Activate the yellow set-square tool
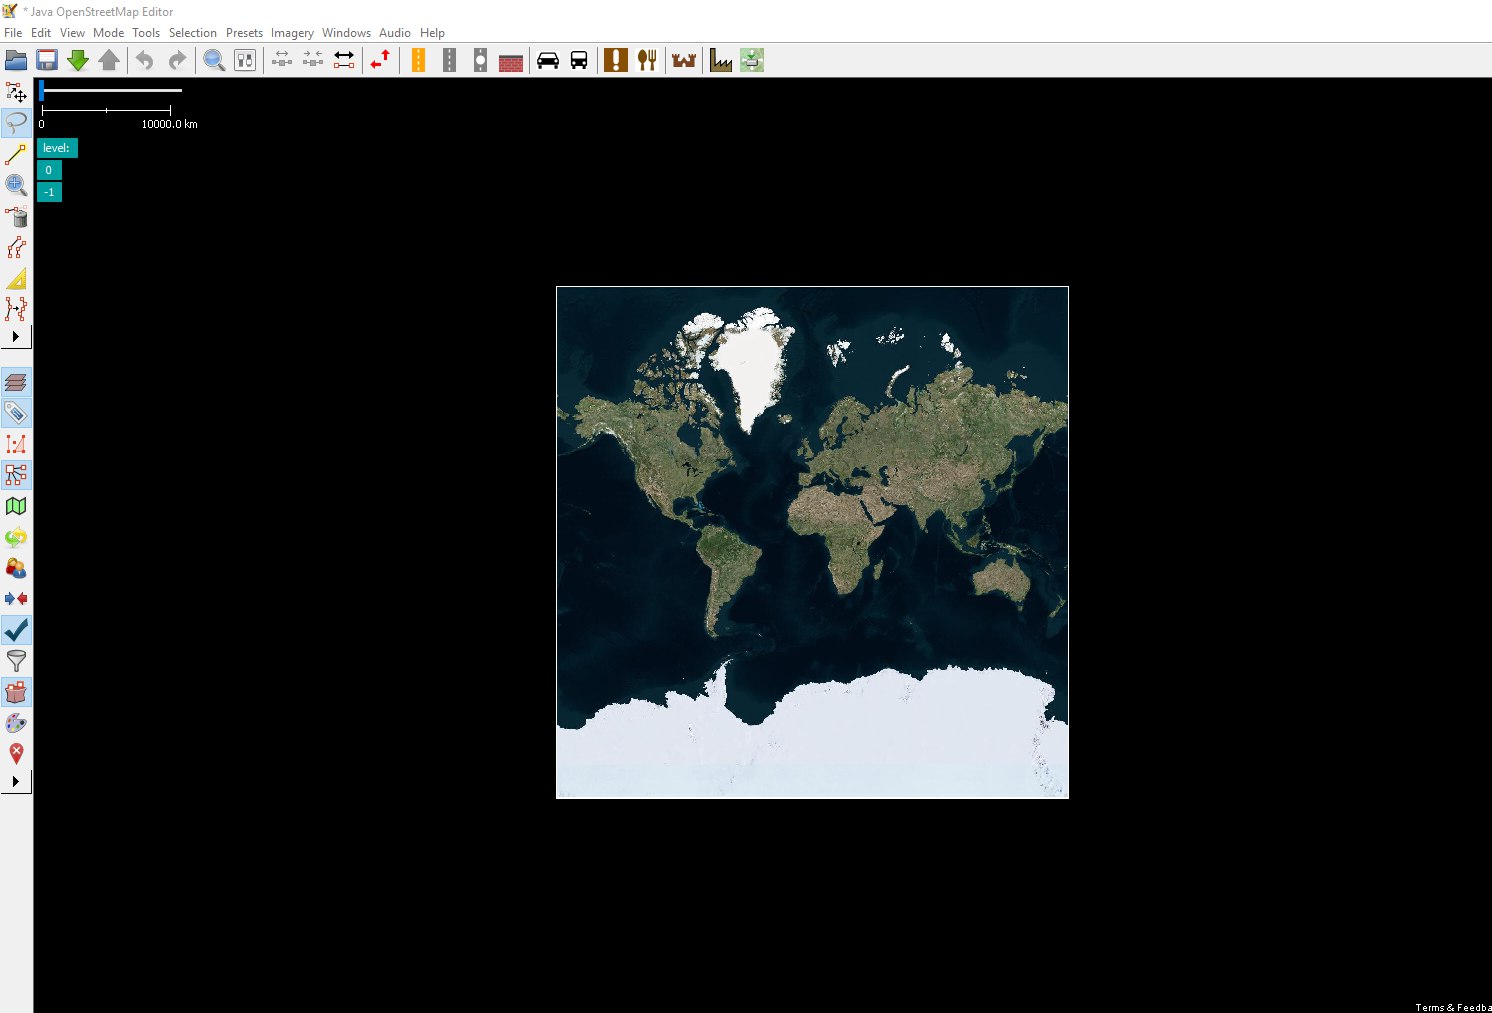Viewport: 1492px width, 1013px height. [x=16, y=278]
